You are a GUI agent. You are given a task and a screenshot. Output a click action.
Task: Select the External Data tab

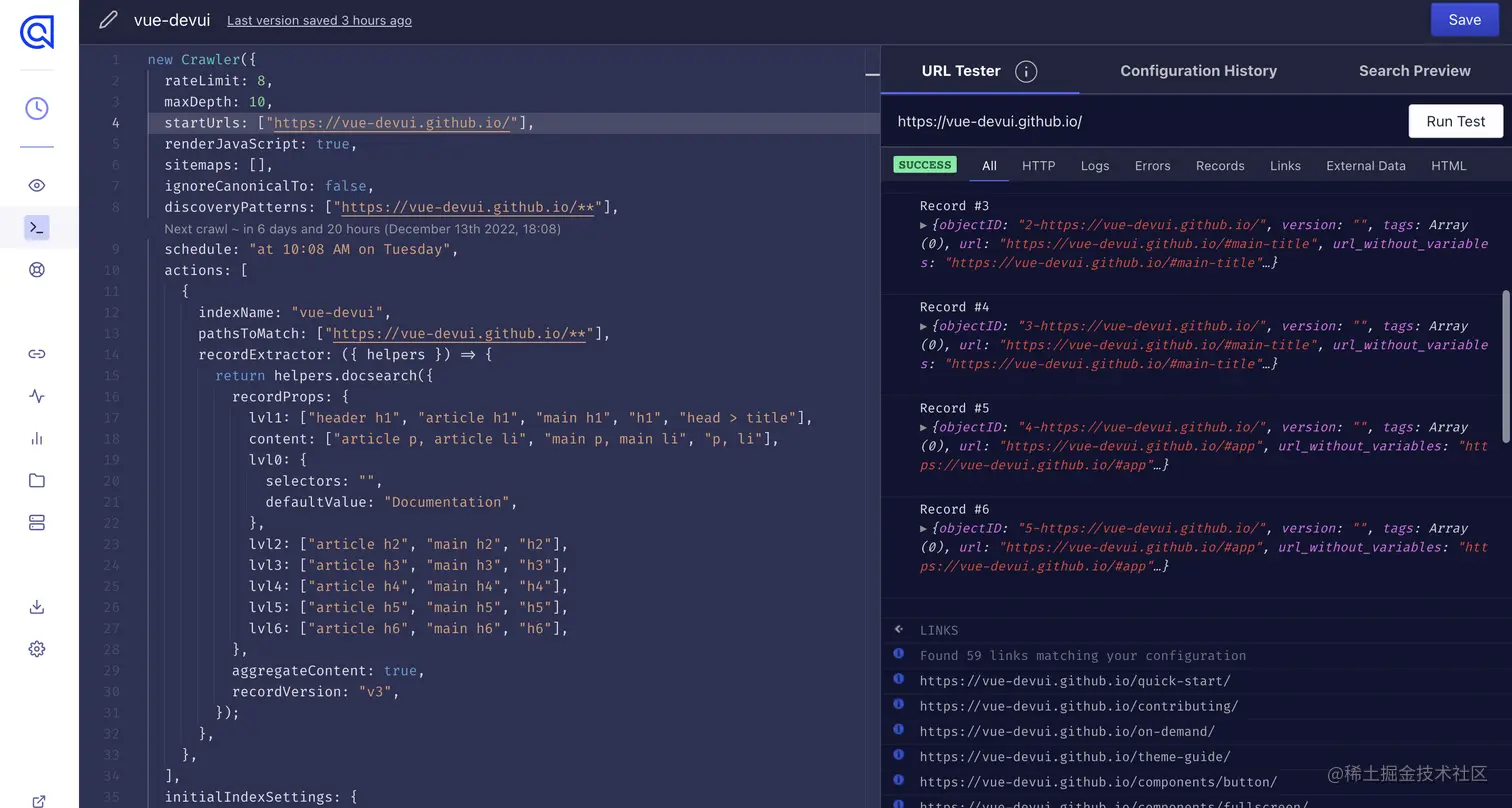(1365, 165)
